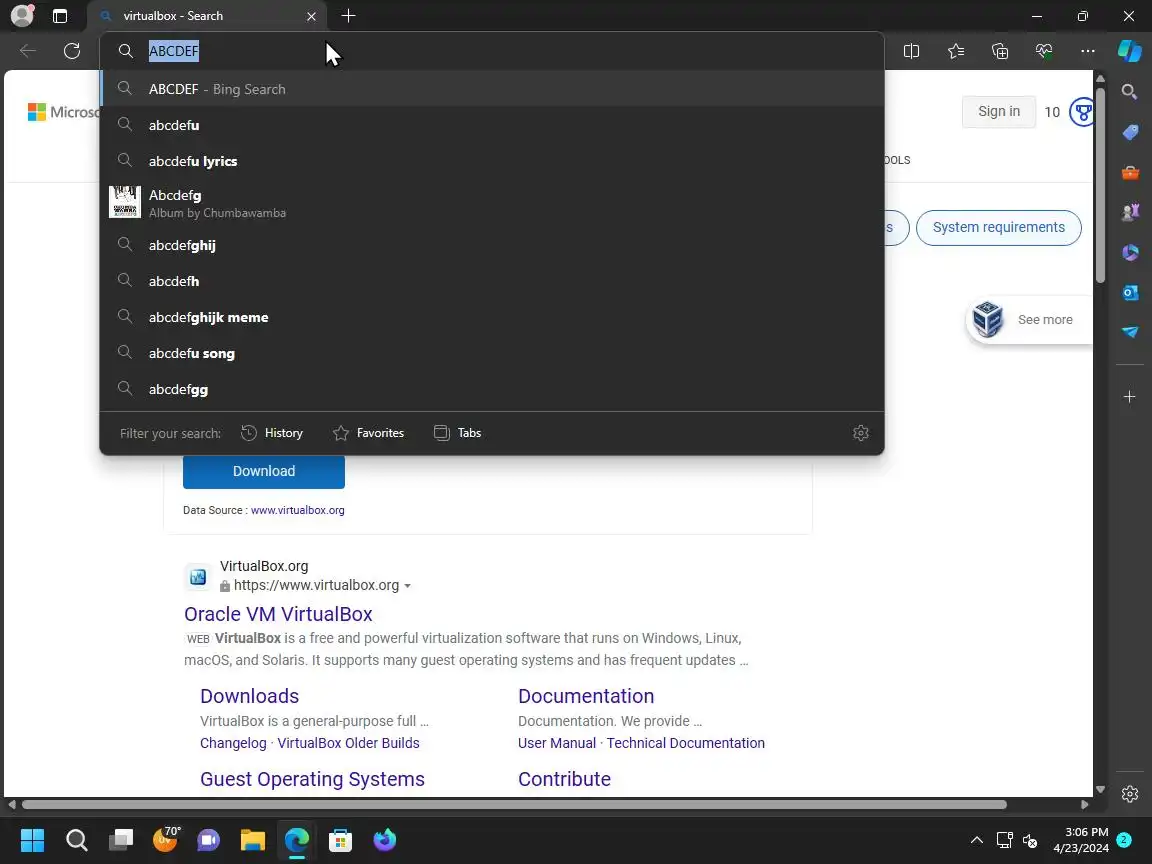Open taskbar clock showing 3:06 PM
Screen dimensions: 1152x864
1081,840
